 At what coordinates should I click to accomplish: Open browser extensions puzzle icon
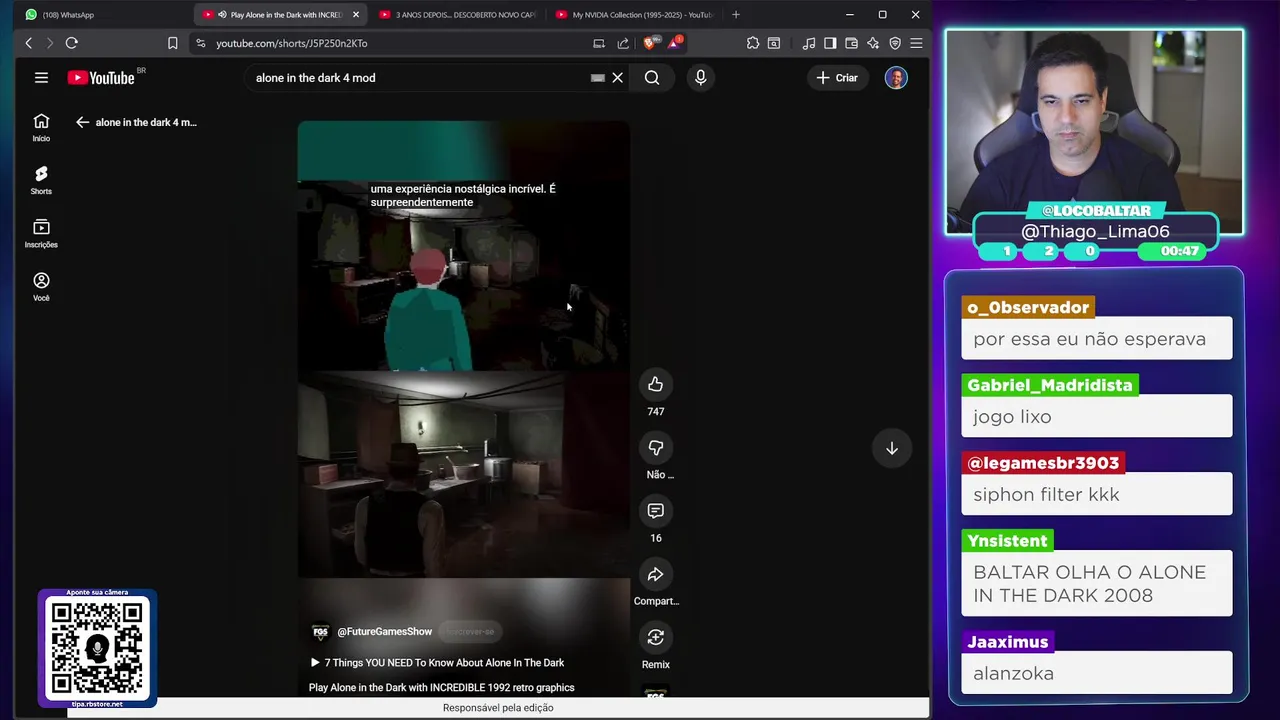pos(753,43)
